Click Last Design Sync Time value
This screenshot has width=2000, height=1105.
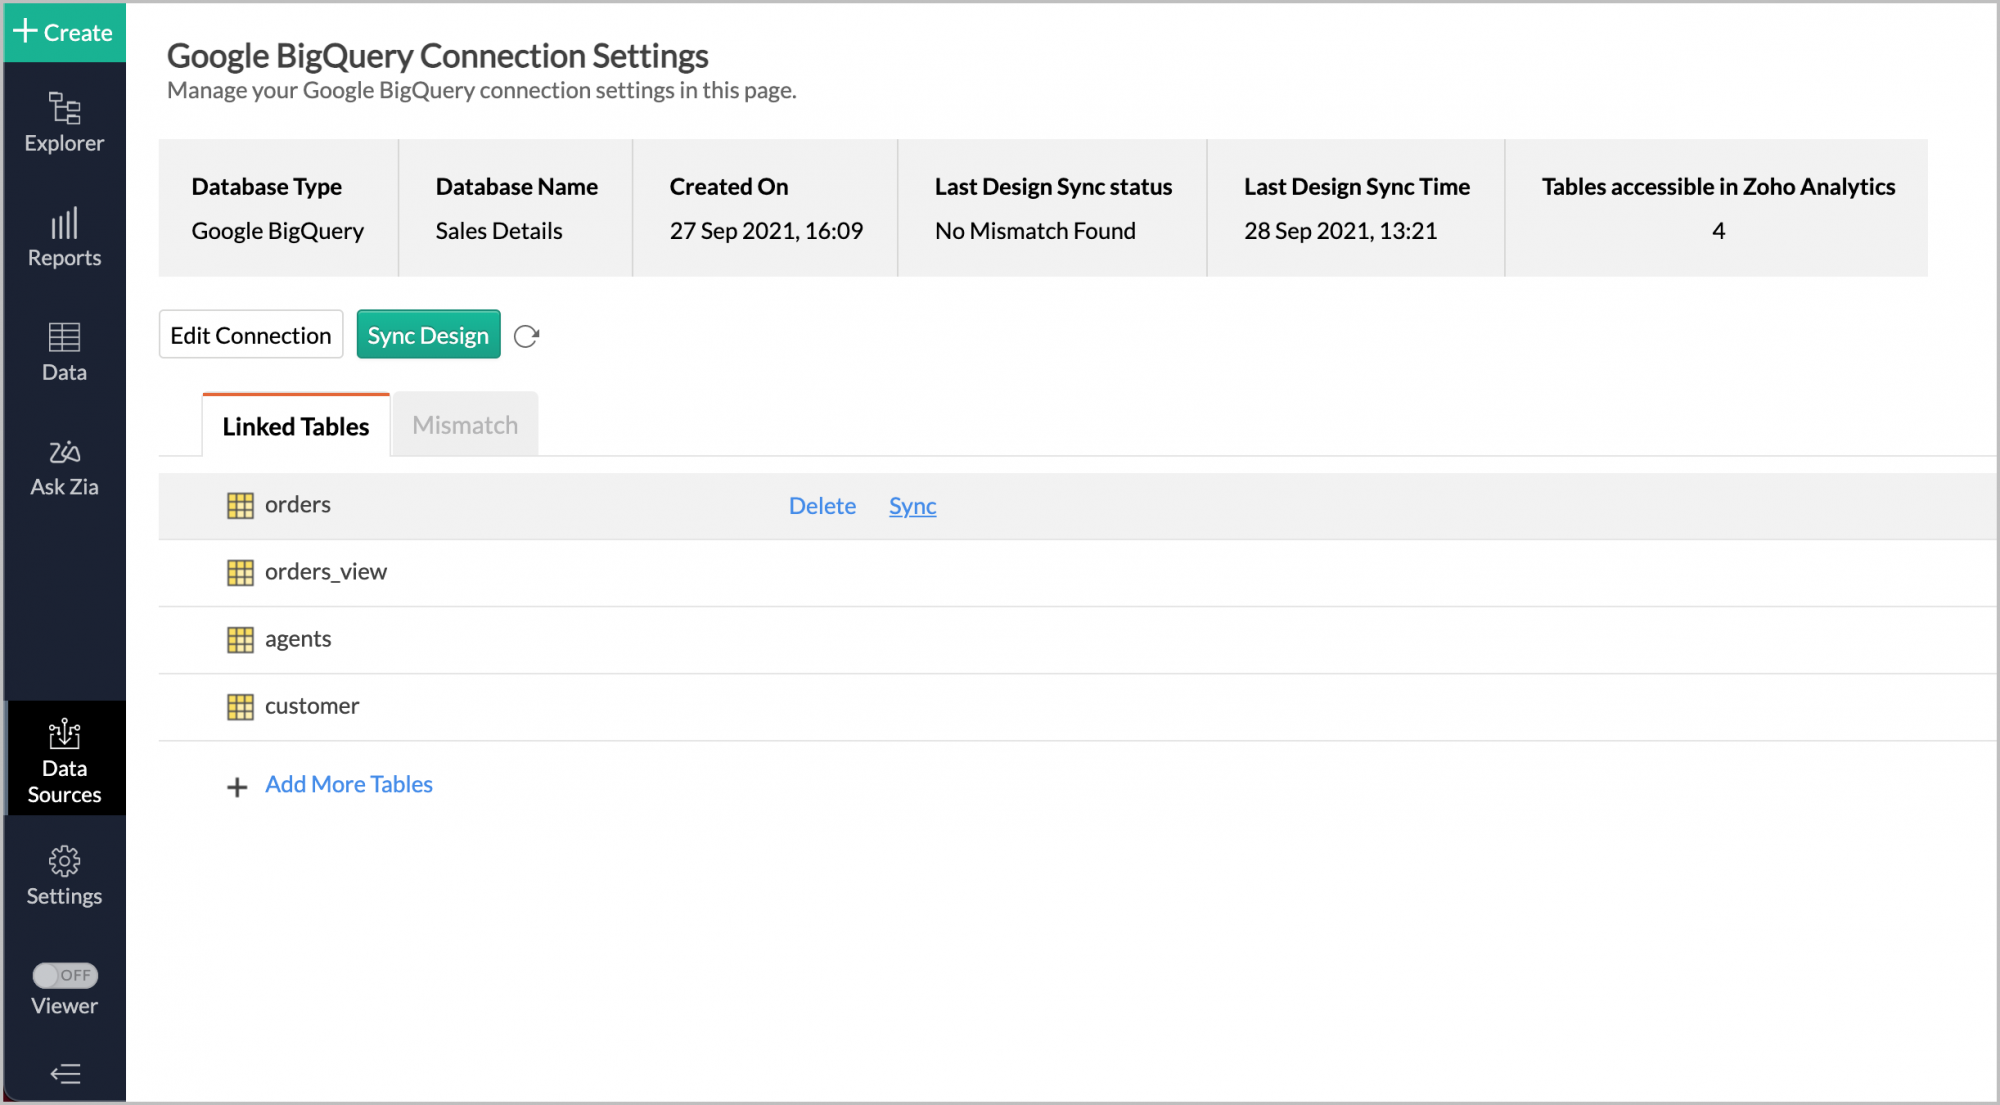[x=1340, y=231]
